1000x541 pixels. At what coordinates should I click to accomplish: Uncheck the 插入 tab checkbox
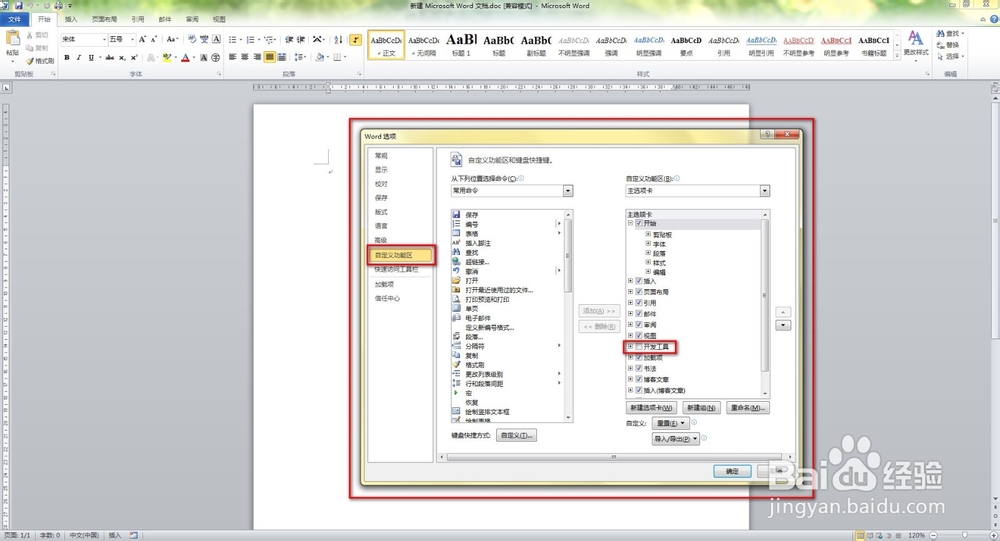[x=639, y=281]
